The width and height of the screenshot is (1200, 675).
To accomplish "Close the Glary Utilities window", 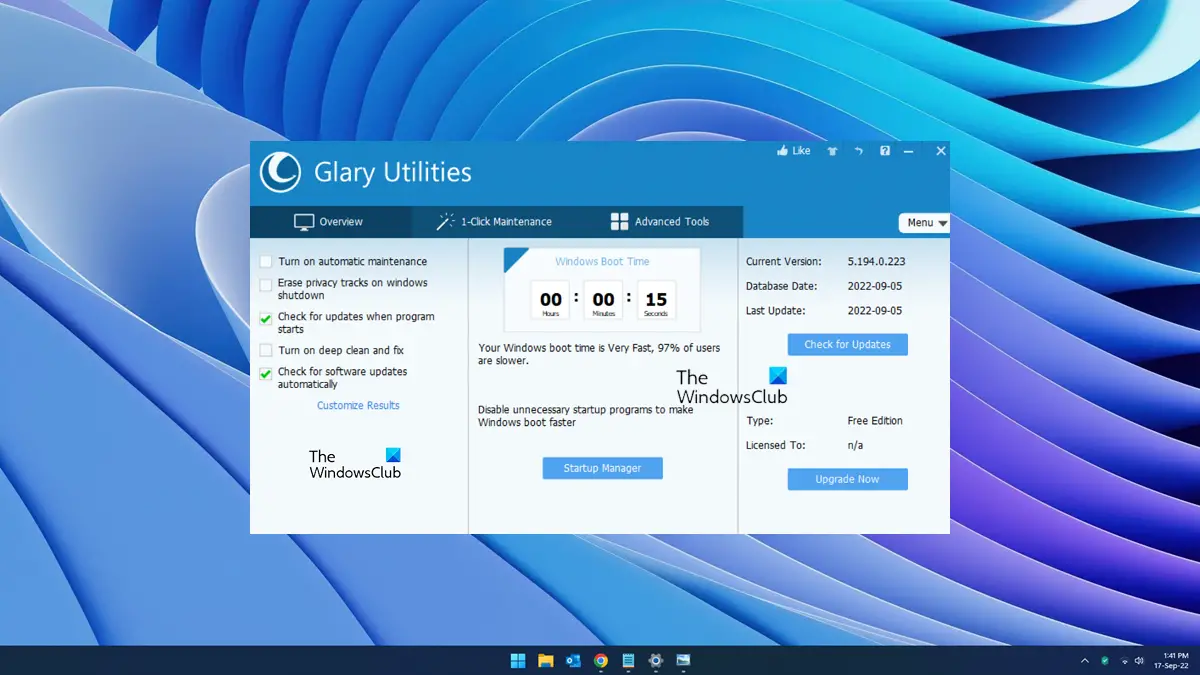I will (x=941, y=151).
